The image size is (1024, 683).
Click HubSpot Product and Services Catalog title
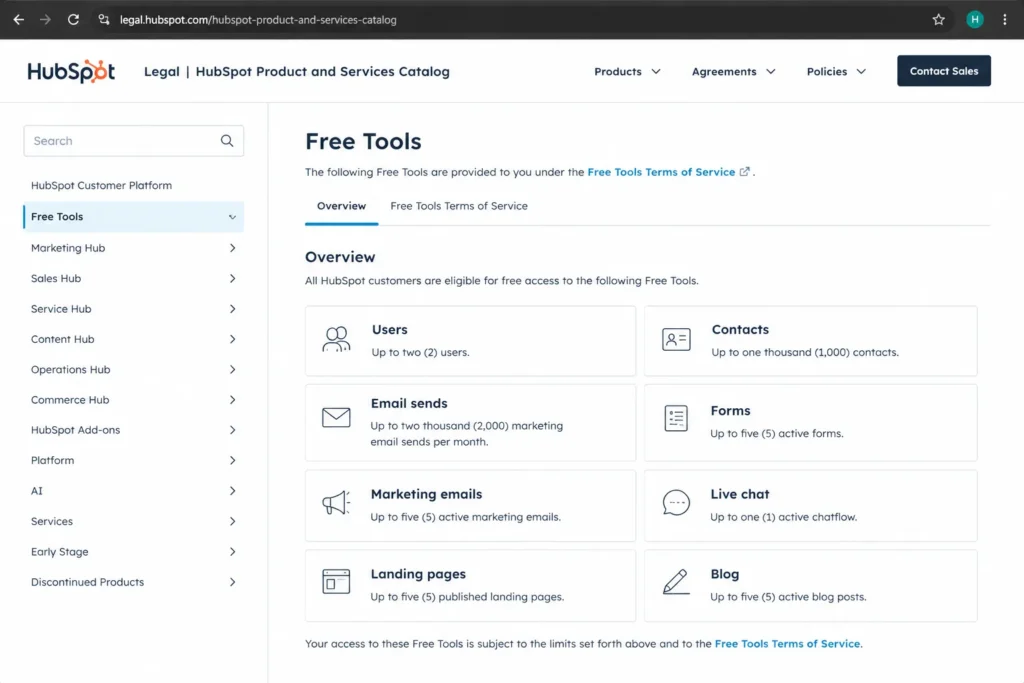tap(323, 71)
